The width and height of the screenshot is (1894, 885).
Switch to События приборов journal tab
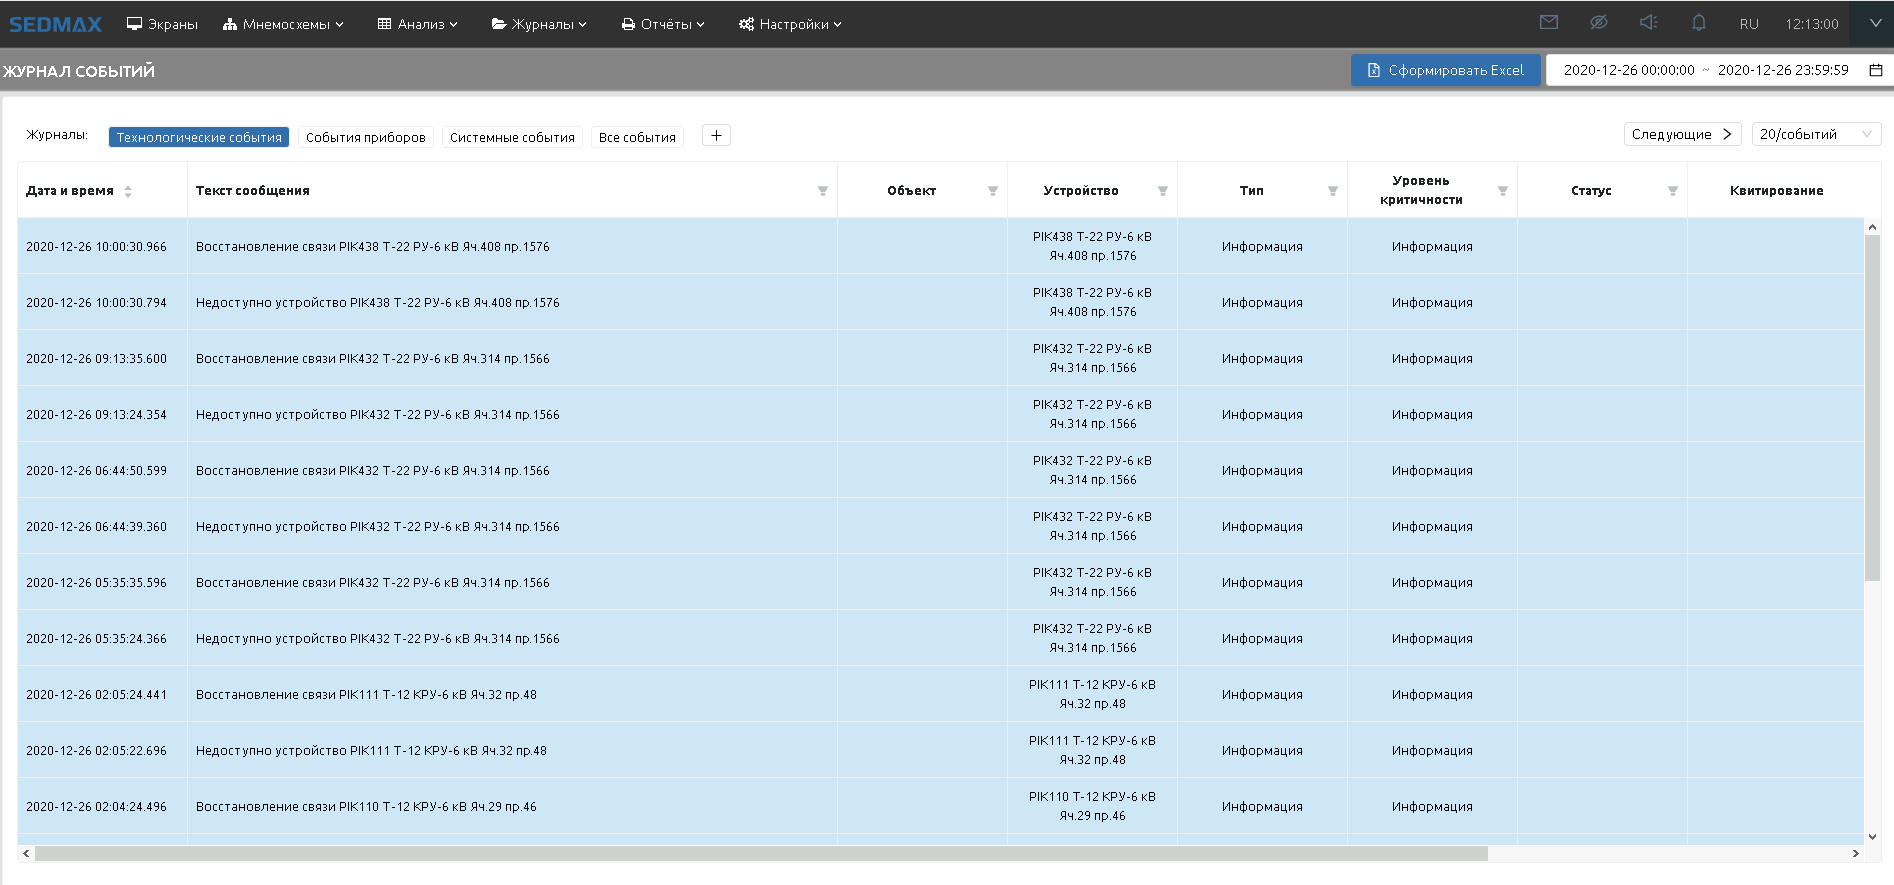365,137
